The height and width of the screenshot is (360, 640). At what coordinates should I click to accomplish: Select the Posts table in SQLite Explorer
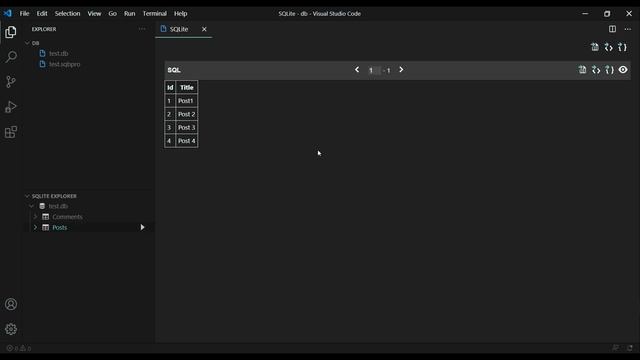pyautogui.click(x=60, y=227)
